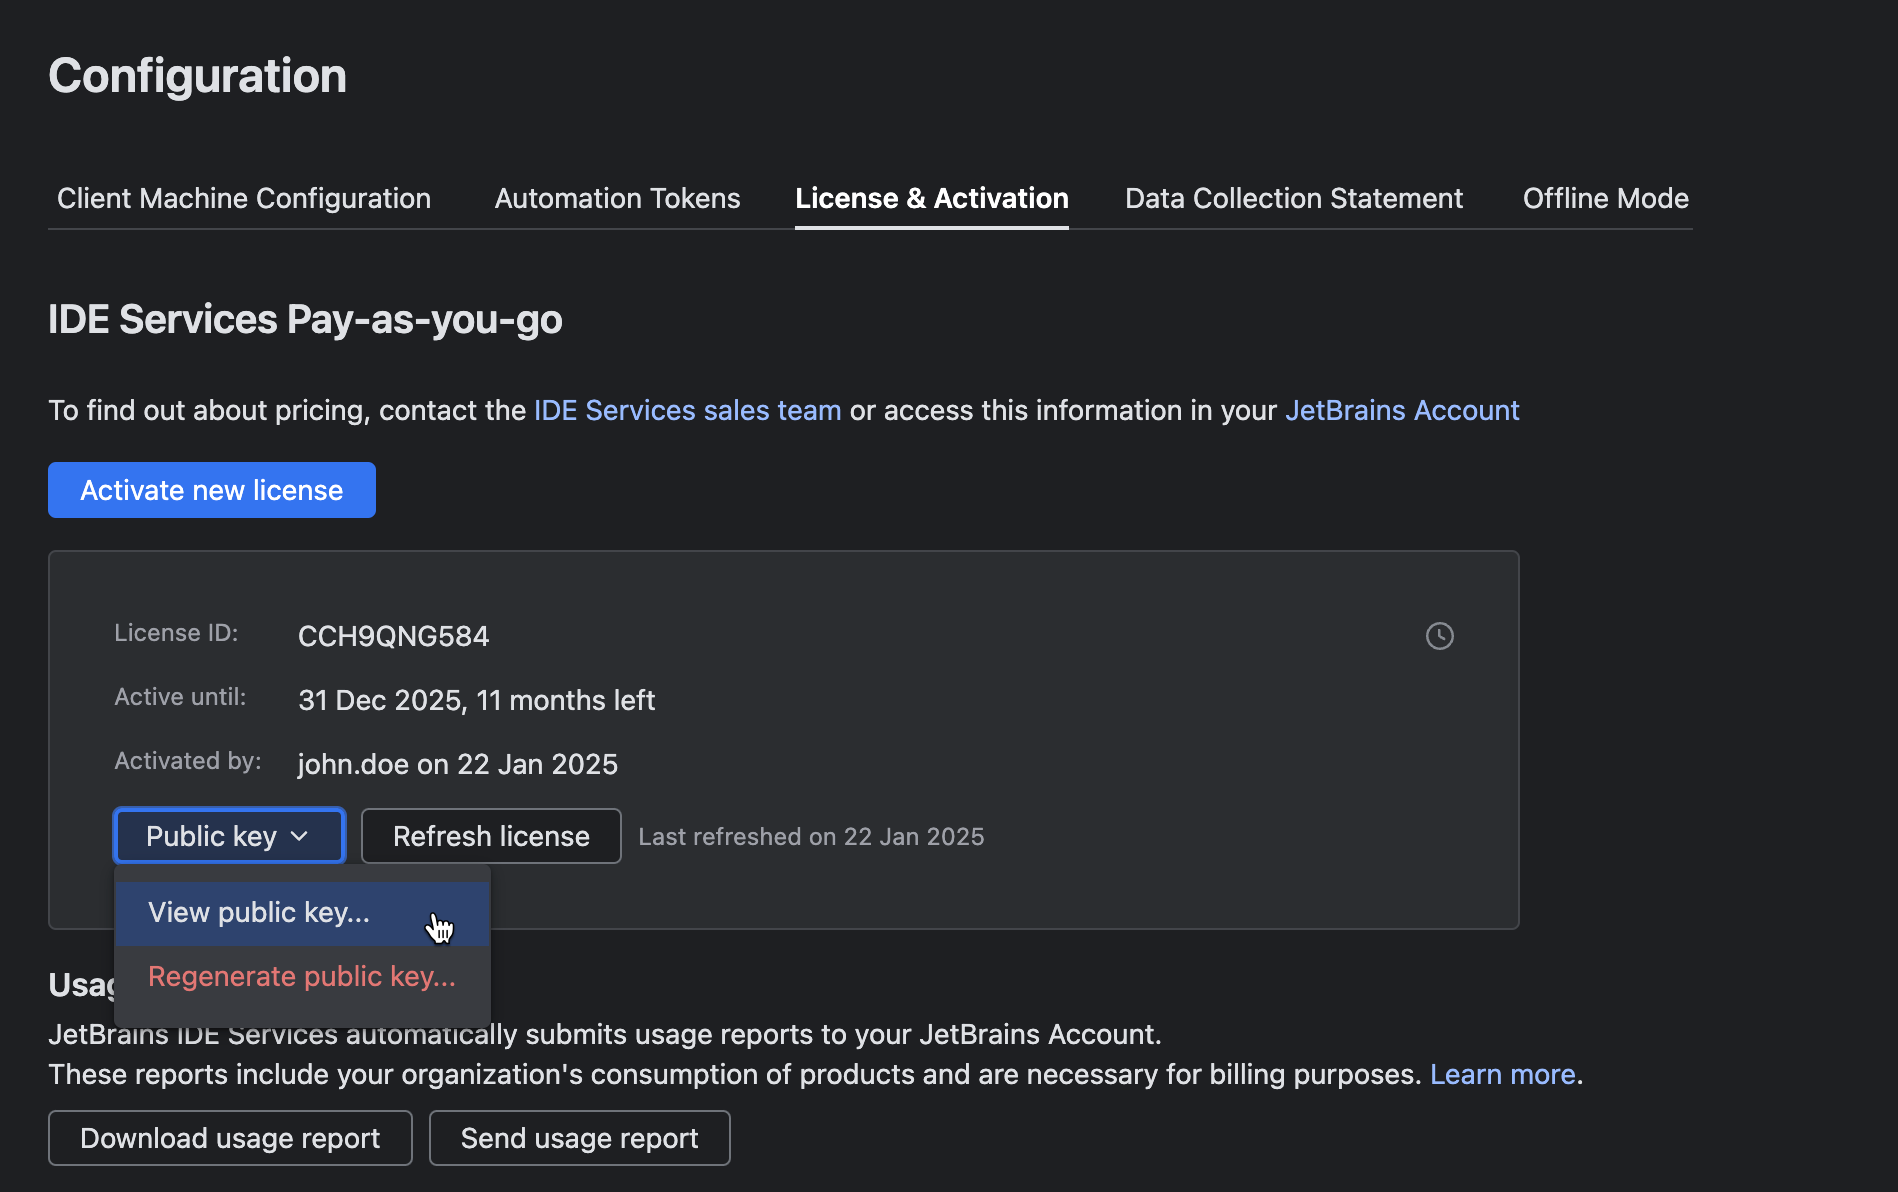
Task: Select the License & Activation tab
Action: pos(931,198)
